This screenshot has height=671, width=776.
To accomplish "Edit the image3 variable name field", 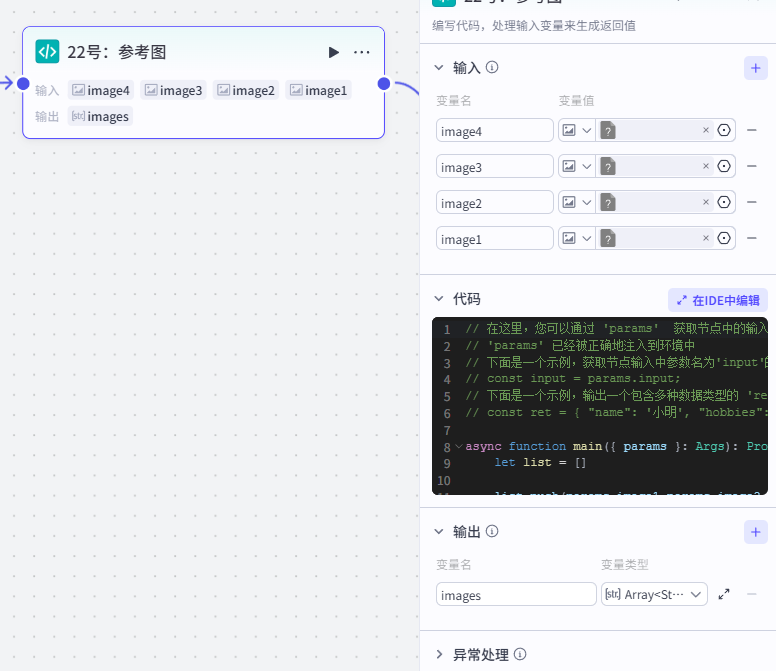I will tap(494, 167).
